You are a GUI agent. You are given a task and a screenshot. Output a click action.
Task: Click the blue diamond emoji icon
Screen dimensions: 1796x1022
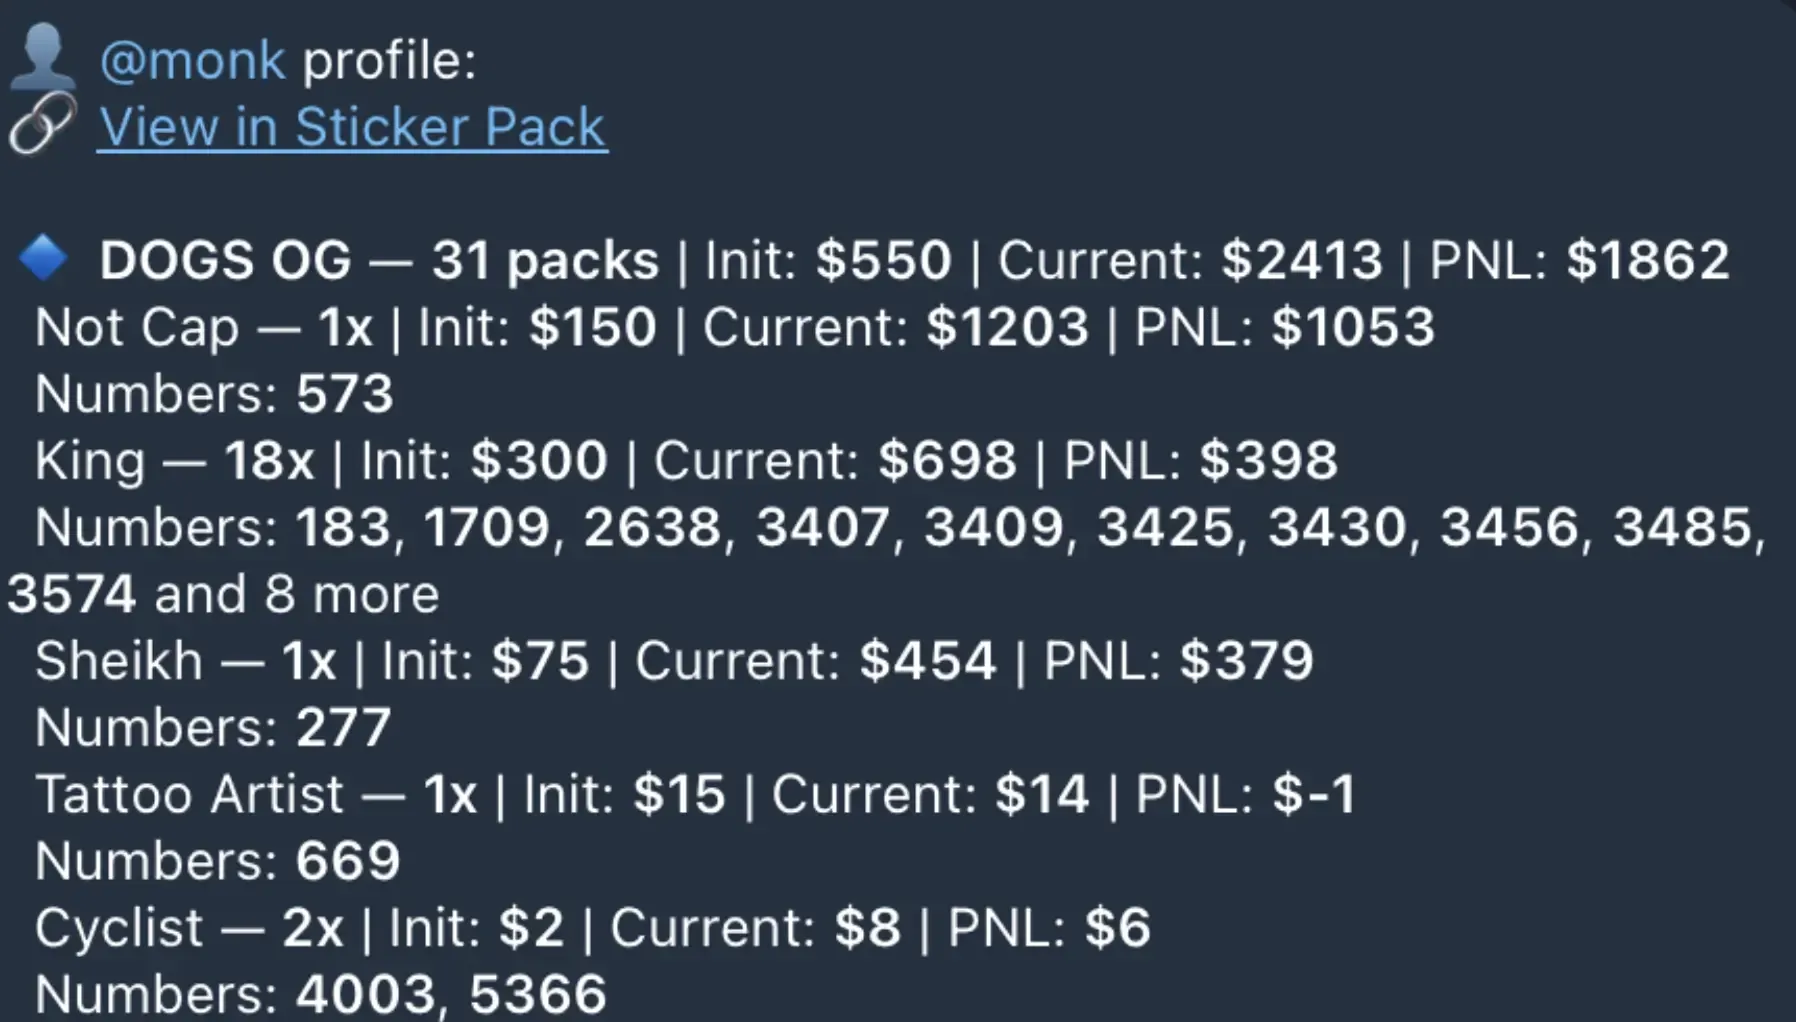(x=44, y=258)
